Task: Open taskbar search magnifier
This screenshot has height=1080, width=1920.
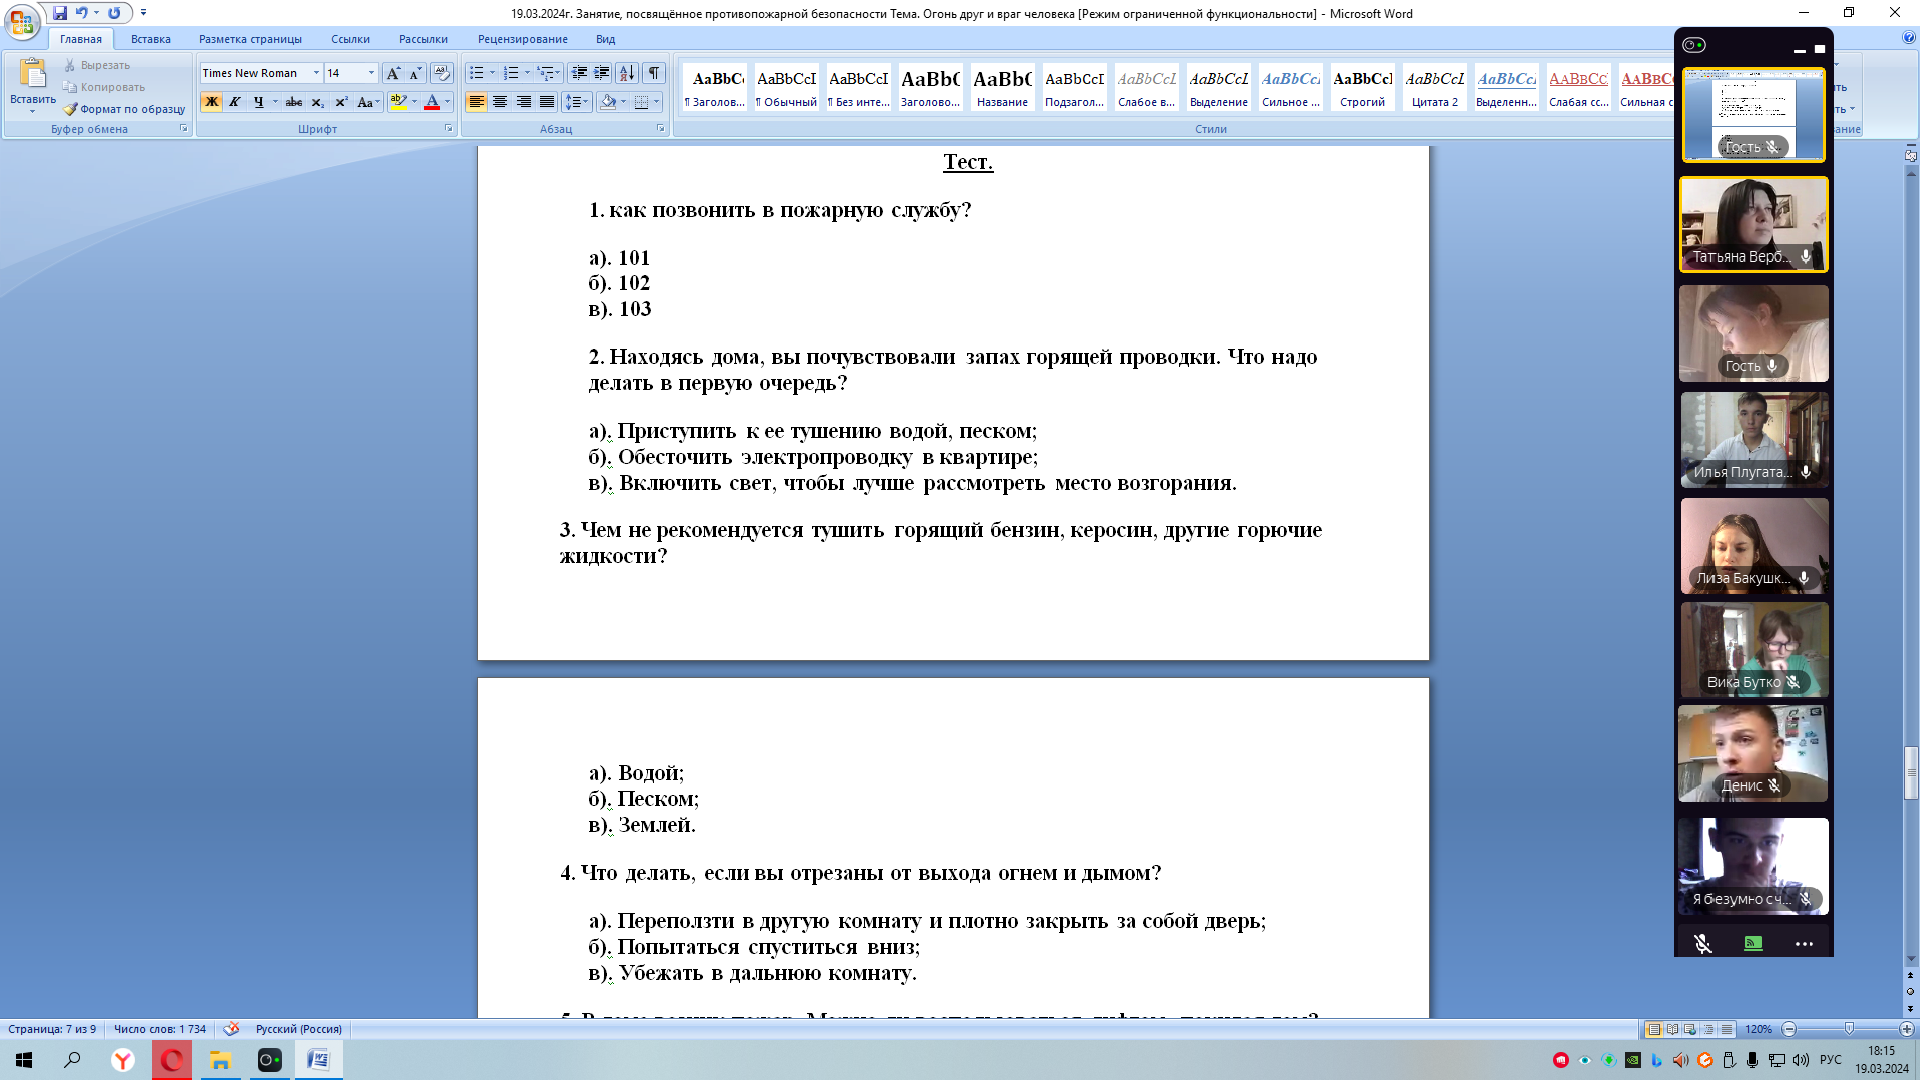Action: [x=72, y=1060]
